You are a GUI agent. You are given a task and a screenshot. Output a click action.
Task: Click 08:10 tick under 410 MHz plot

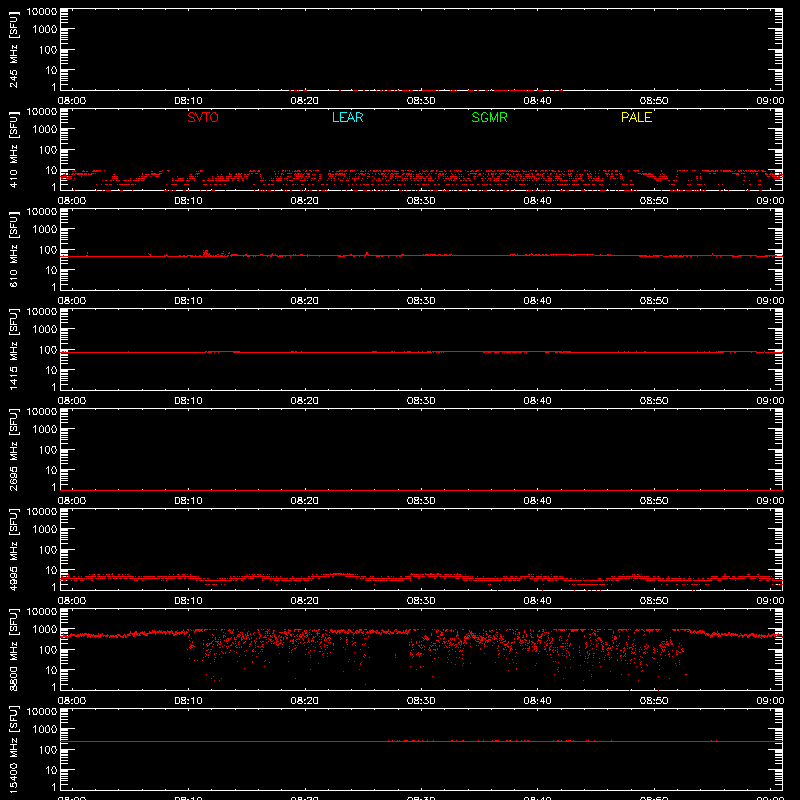click(x=188, y=201)
